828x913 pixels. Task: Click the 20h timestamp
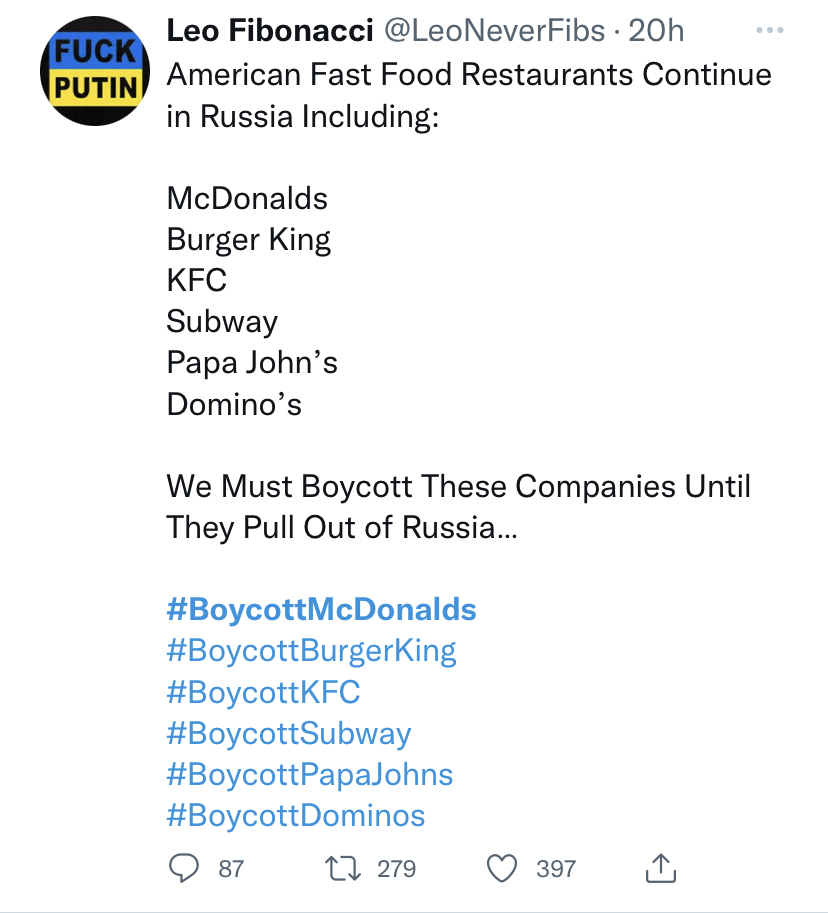pyautogui.click(x=656, y=30)
